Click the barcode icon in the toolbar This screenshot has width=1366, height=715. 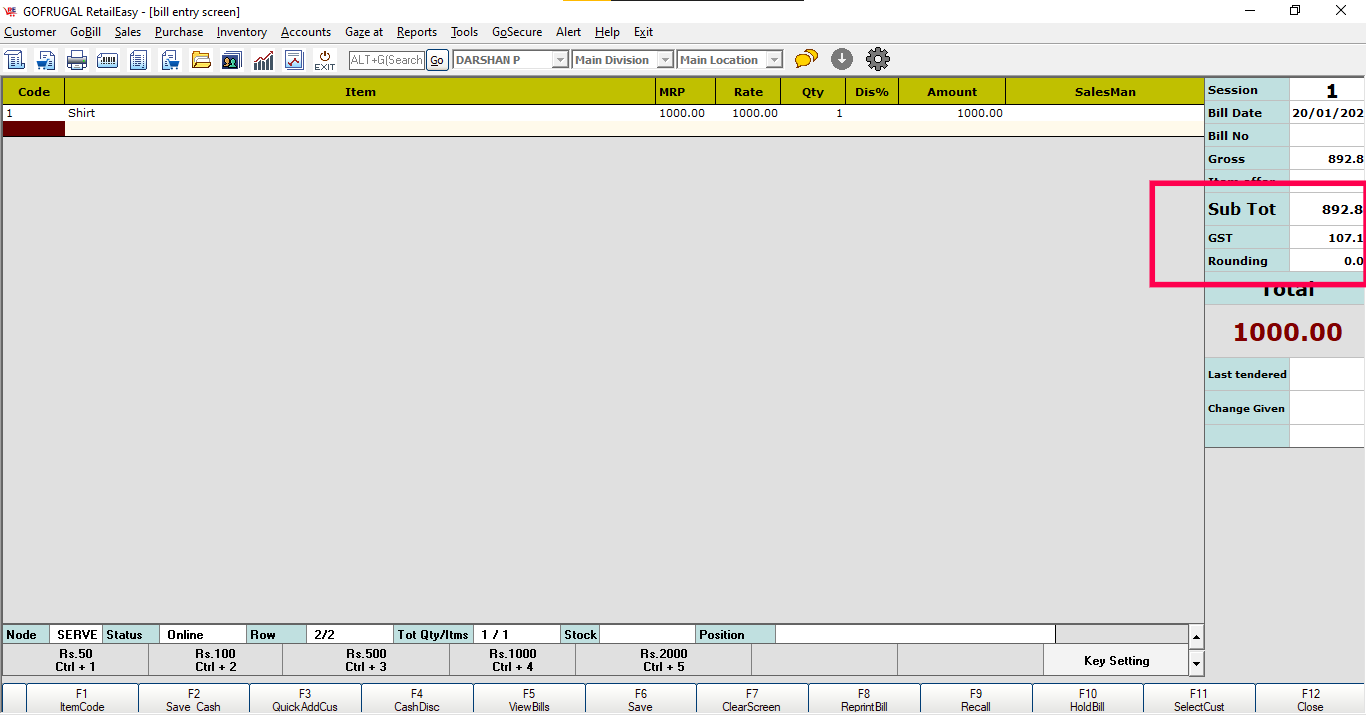(x=108, y=60)
